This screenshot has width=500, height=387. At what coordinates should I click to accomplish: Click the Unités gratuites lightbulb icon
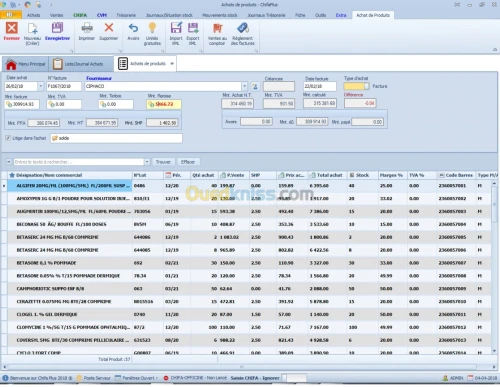(152, 27)
